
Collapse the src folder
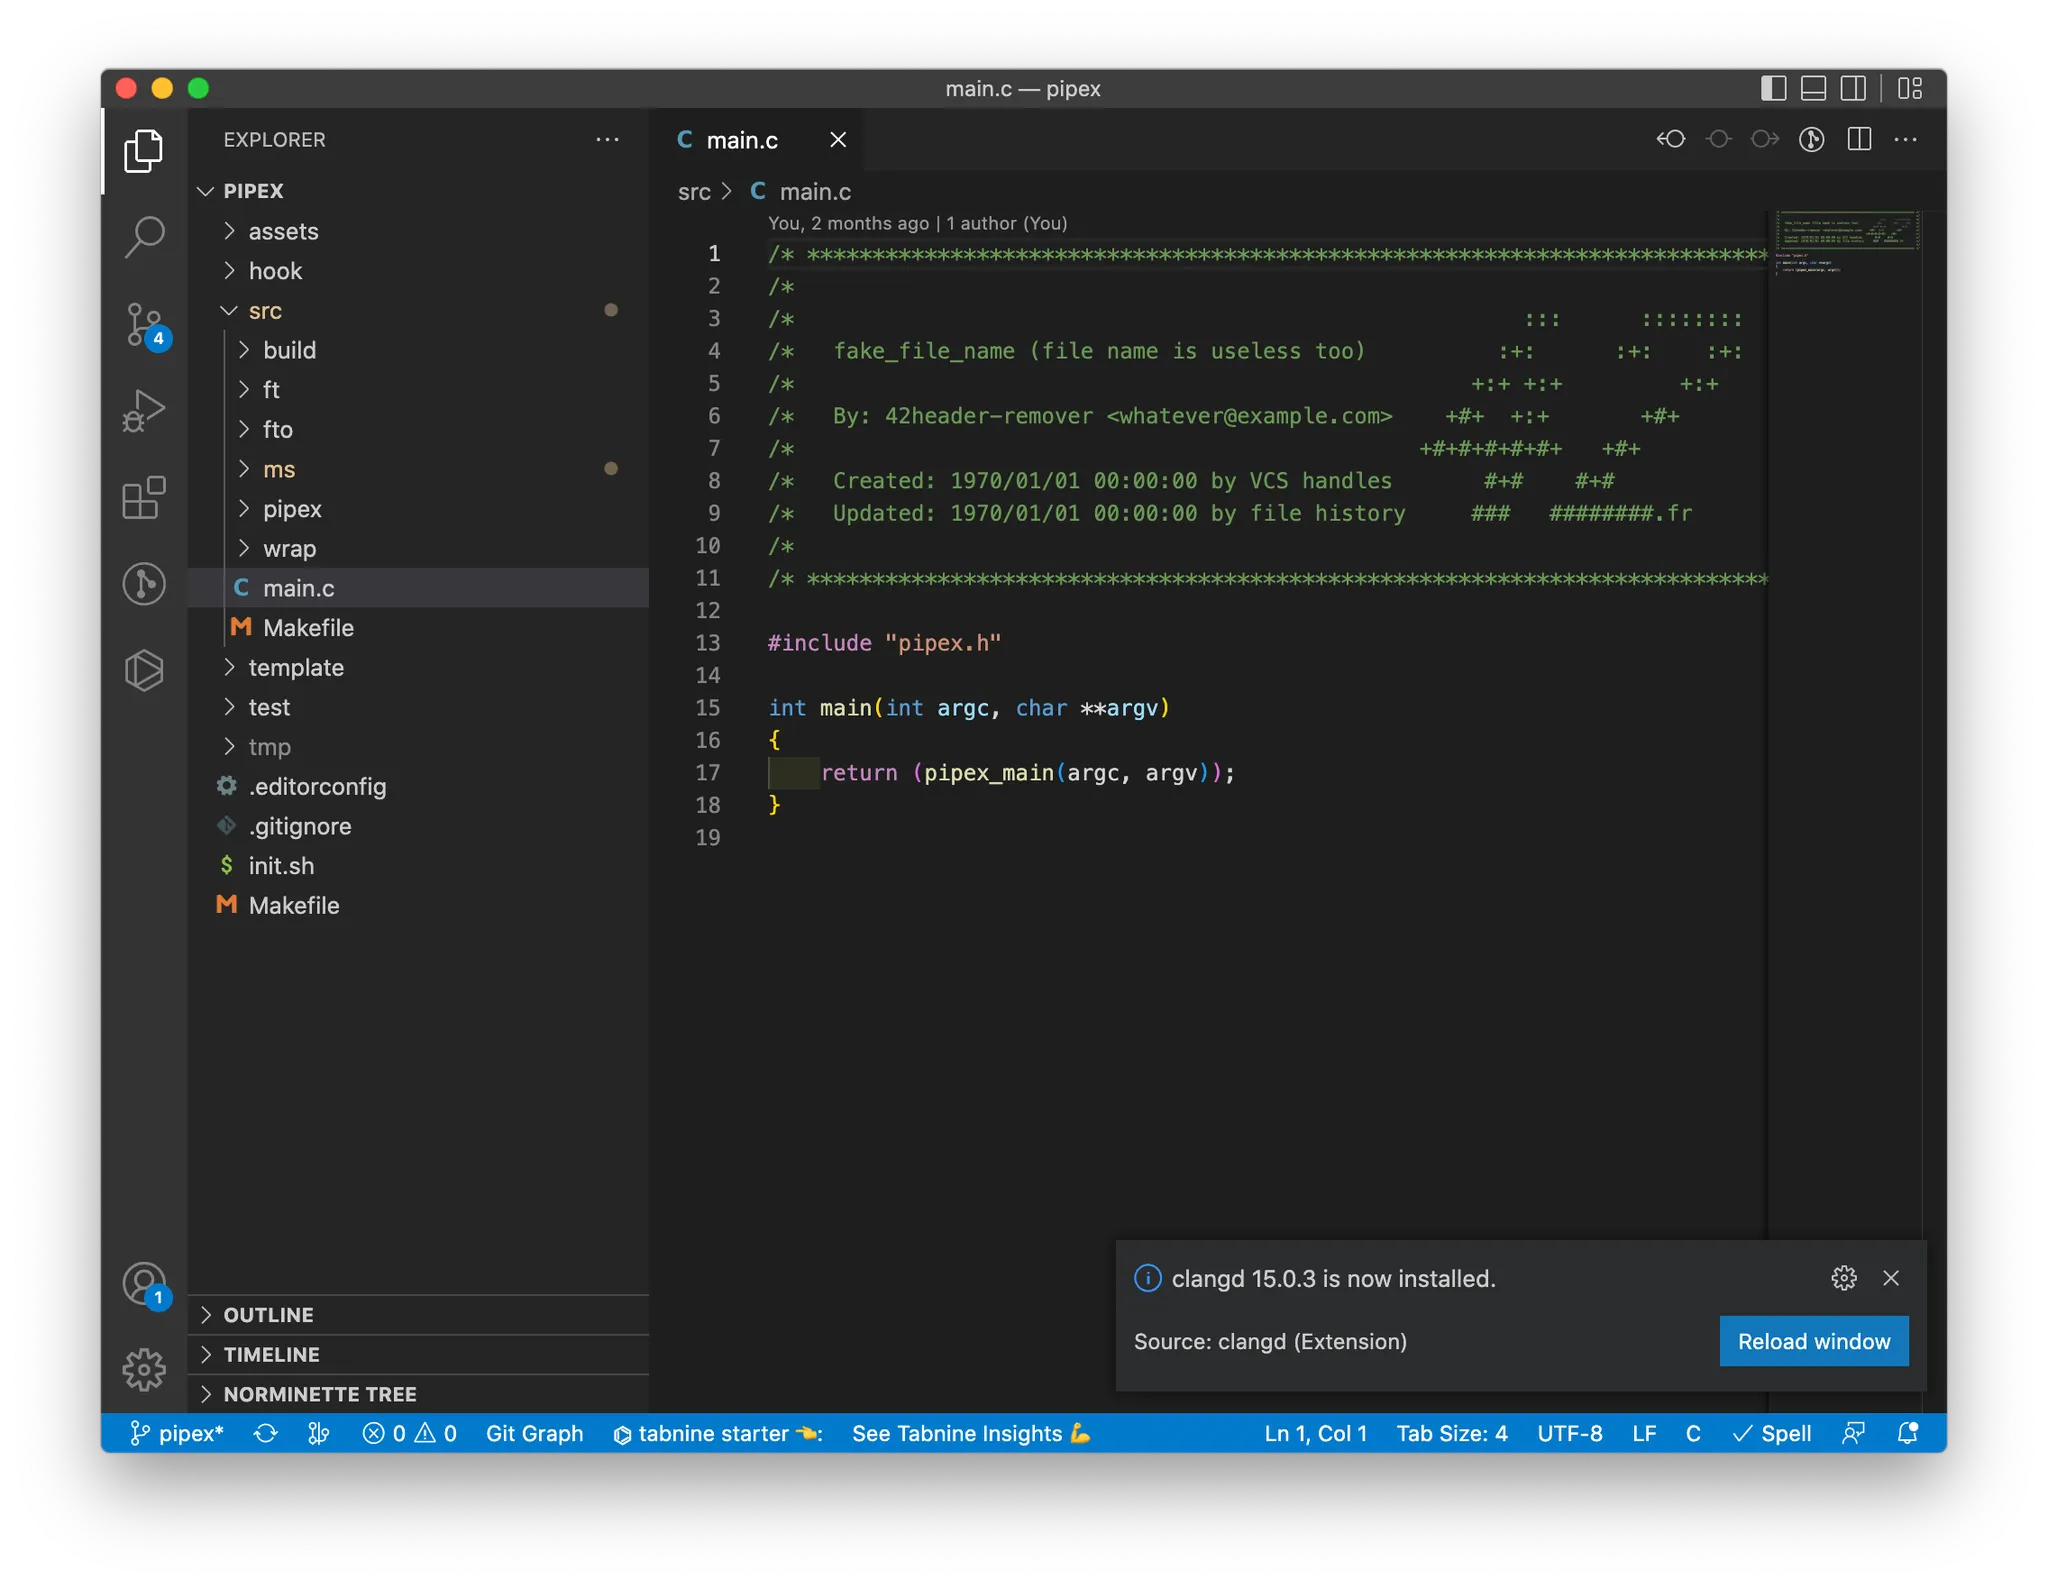tap(265, 311)
